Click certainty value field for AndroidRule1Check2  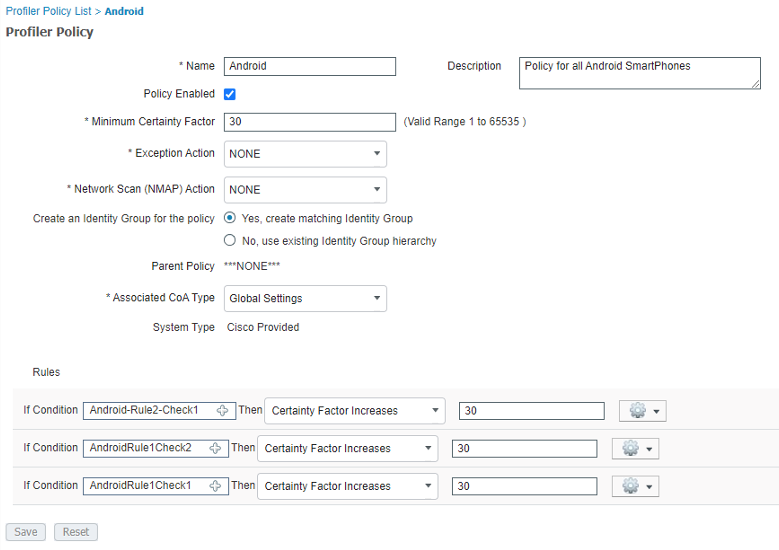tap(524, 449)
